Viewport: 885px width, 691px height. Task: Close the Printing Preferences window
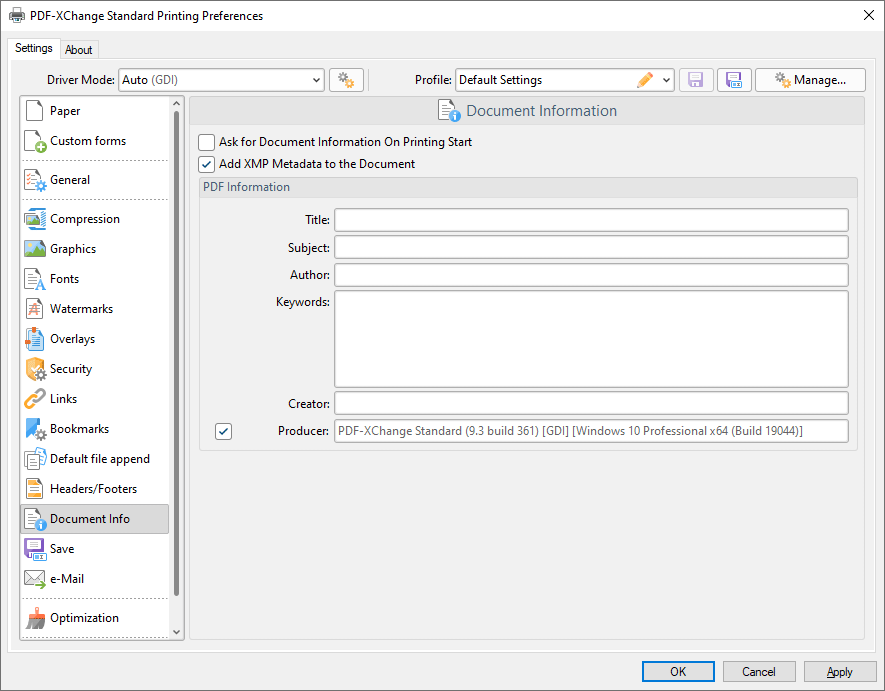[869, 15]
